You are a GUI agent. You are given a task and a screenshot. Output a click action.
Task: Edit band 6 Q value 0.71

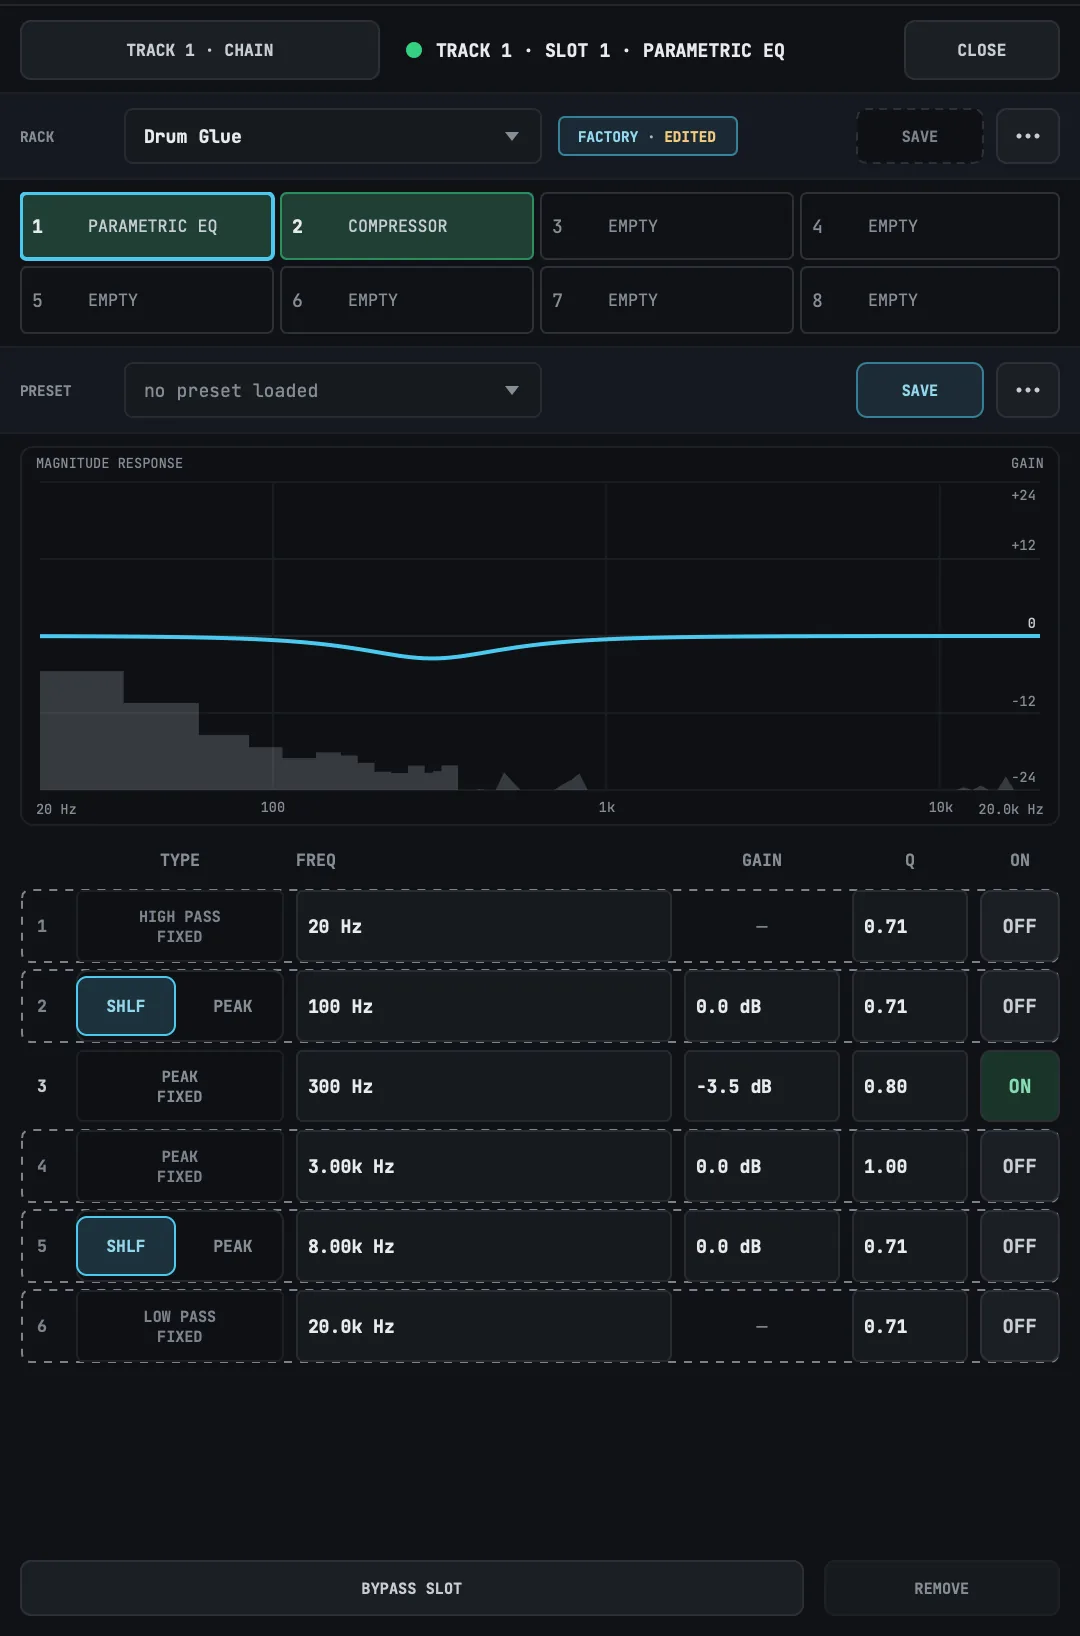(910, 1326)
